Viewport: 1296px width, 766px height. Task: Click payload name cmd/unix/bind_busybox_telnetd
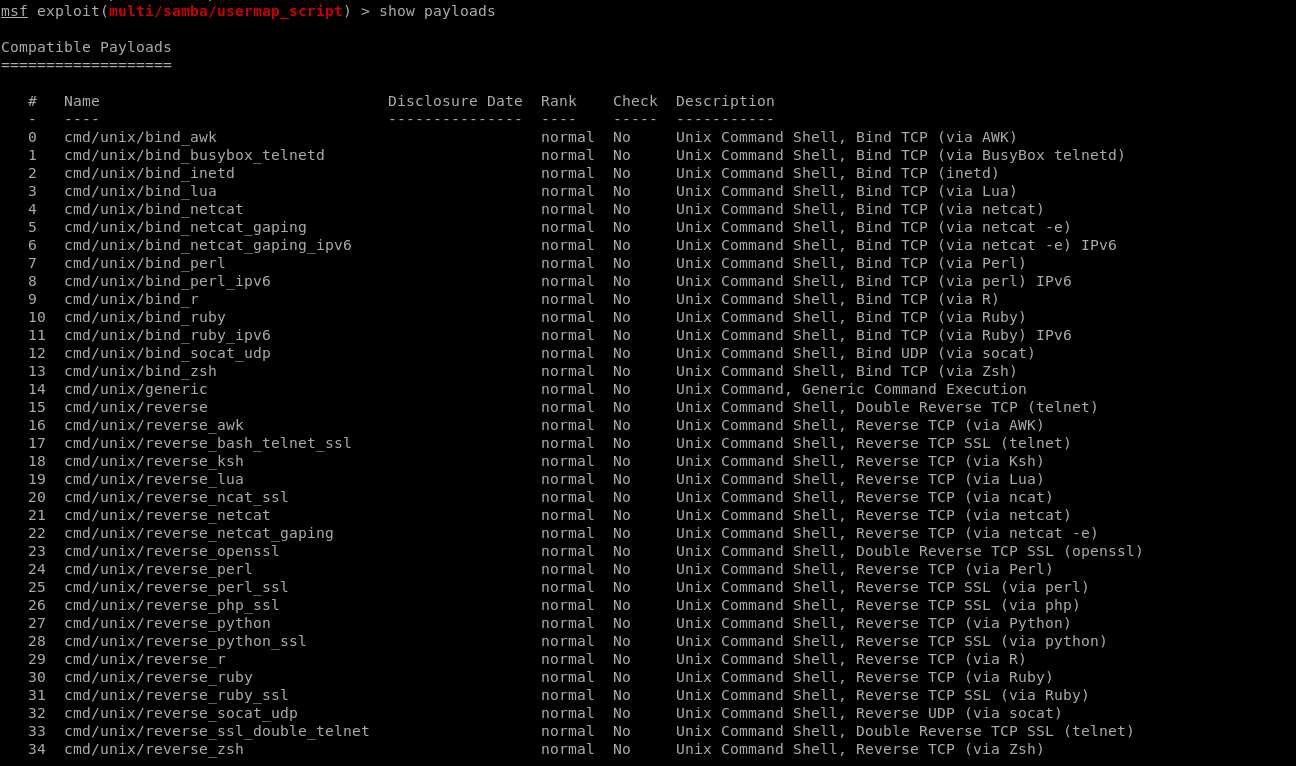tap(194, 155)
